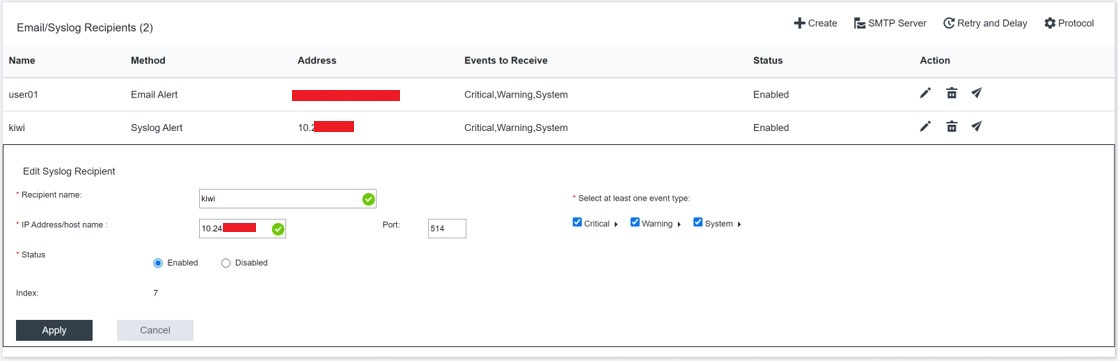1118x361 pixels.
Task: Open Retry and Delay settings
Action: [x=985, y=24]
